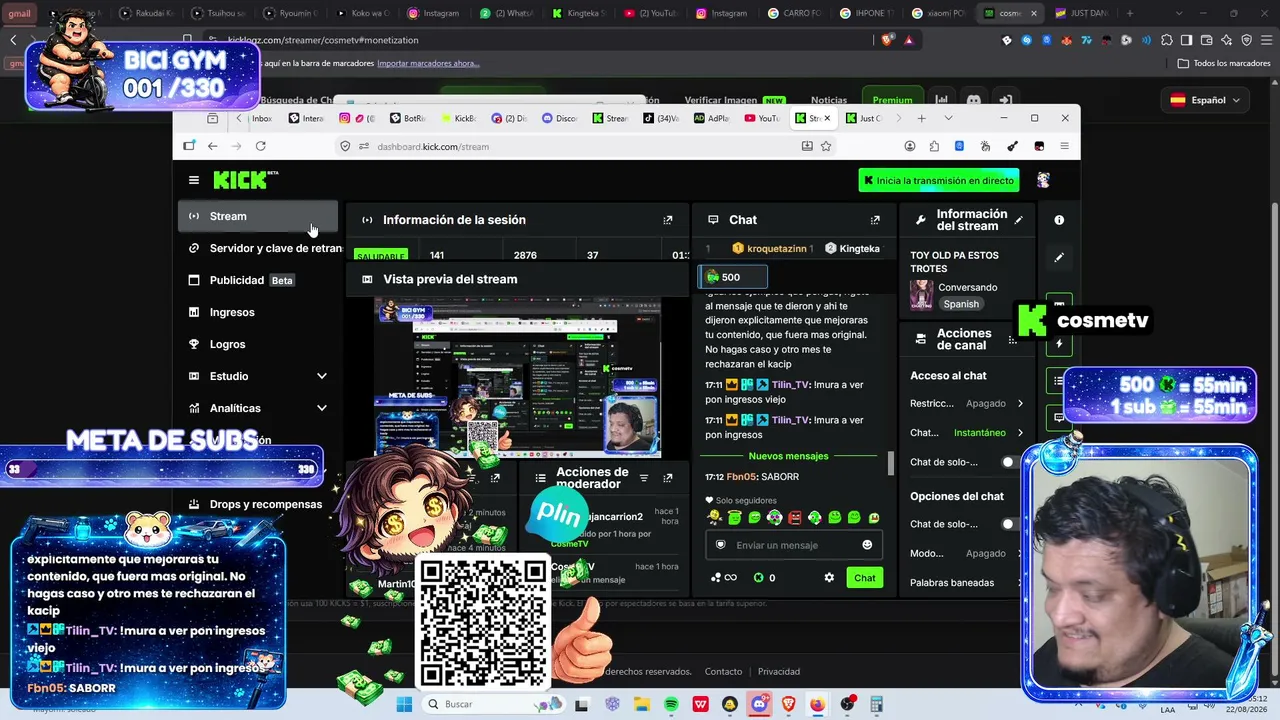Edit the Información del stream panel
The width and height of the screenshot is (1280, 720).
(x=1019, y=220)
